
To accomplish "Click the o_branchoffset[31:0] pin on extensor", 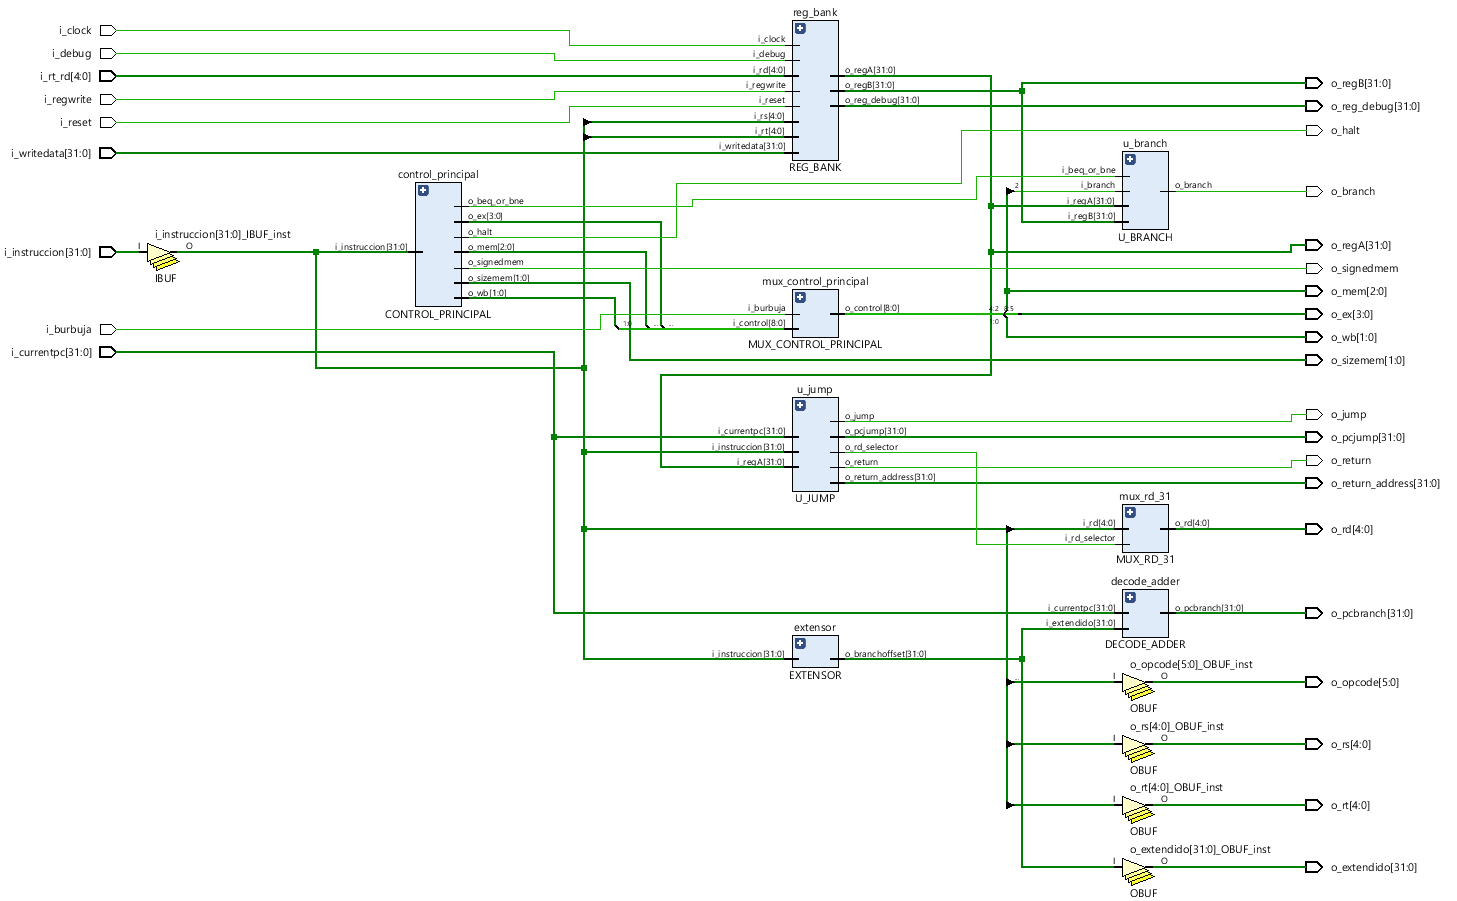I will [885, 654].
